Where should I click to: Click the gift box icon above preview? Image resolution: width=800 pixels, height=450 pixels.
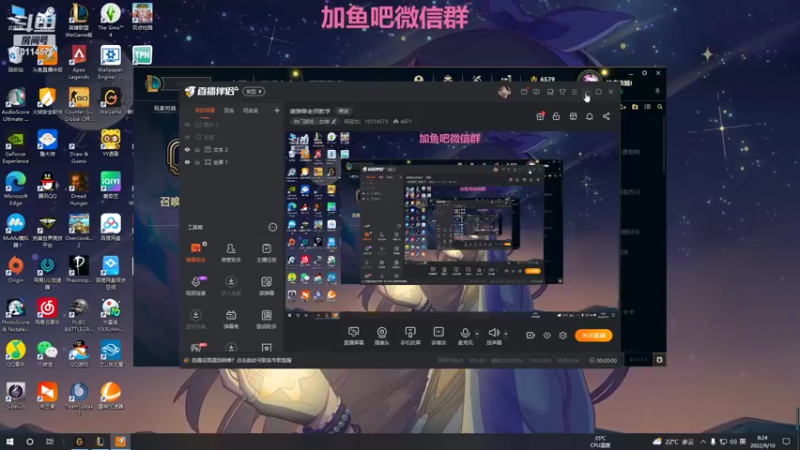point(540,116)
